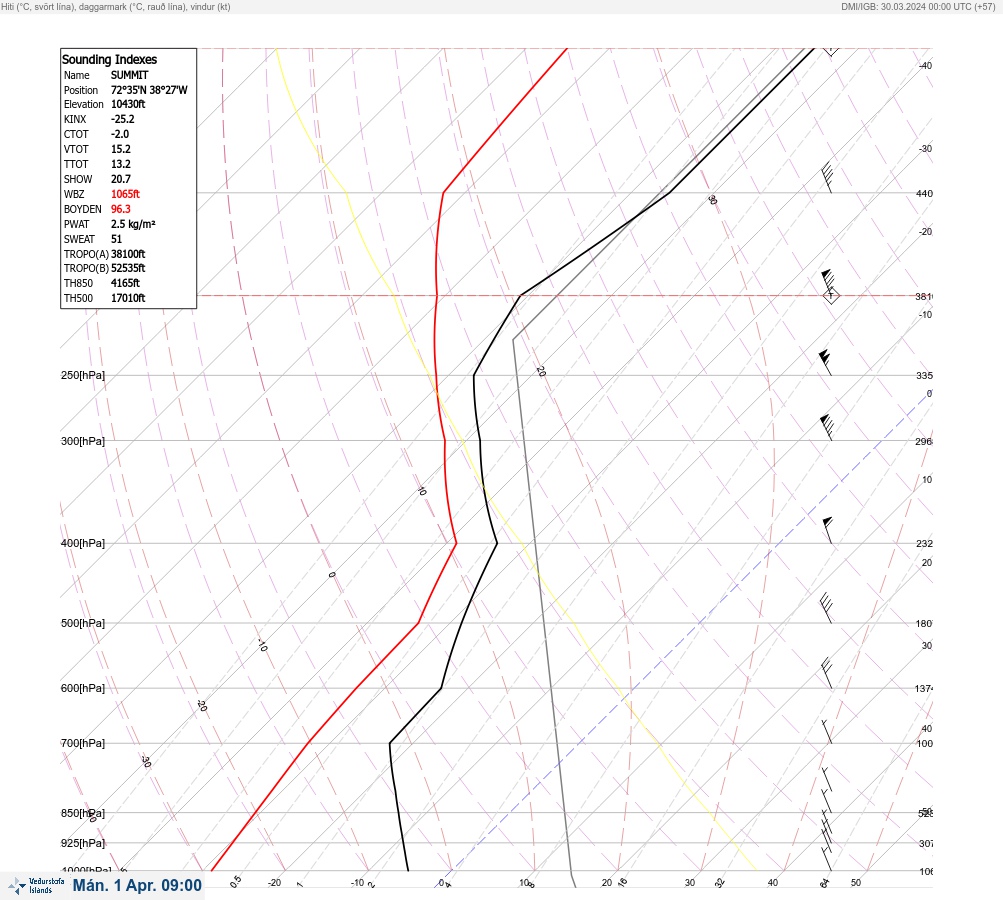This screenshot has height=900, width=1003.
Task: Click the TROPO(B) value 52535ft
Action: [x=128, y=268]
